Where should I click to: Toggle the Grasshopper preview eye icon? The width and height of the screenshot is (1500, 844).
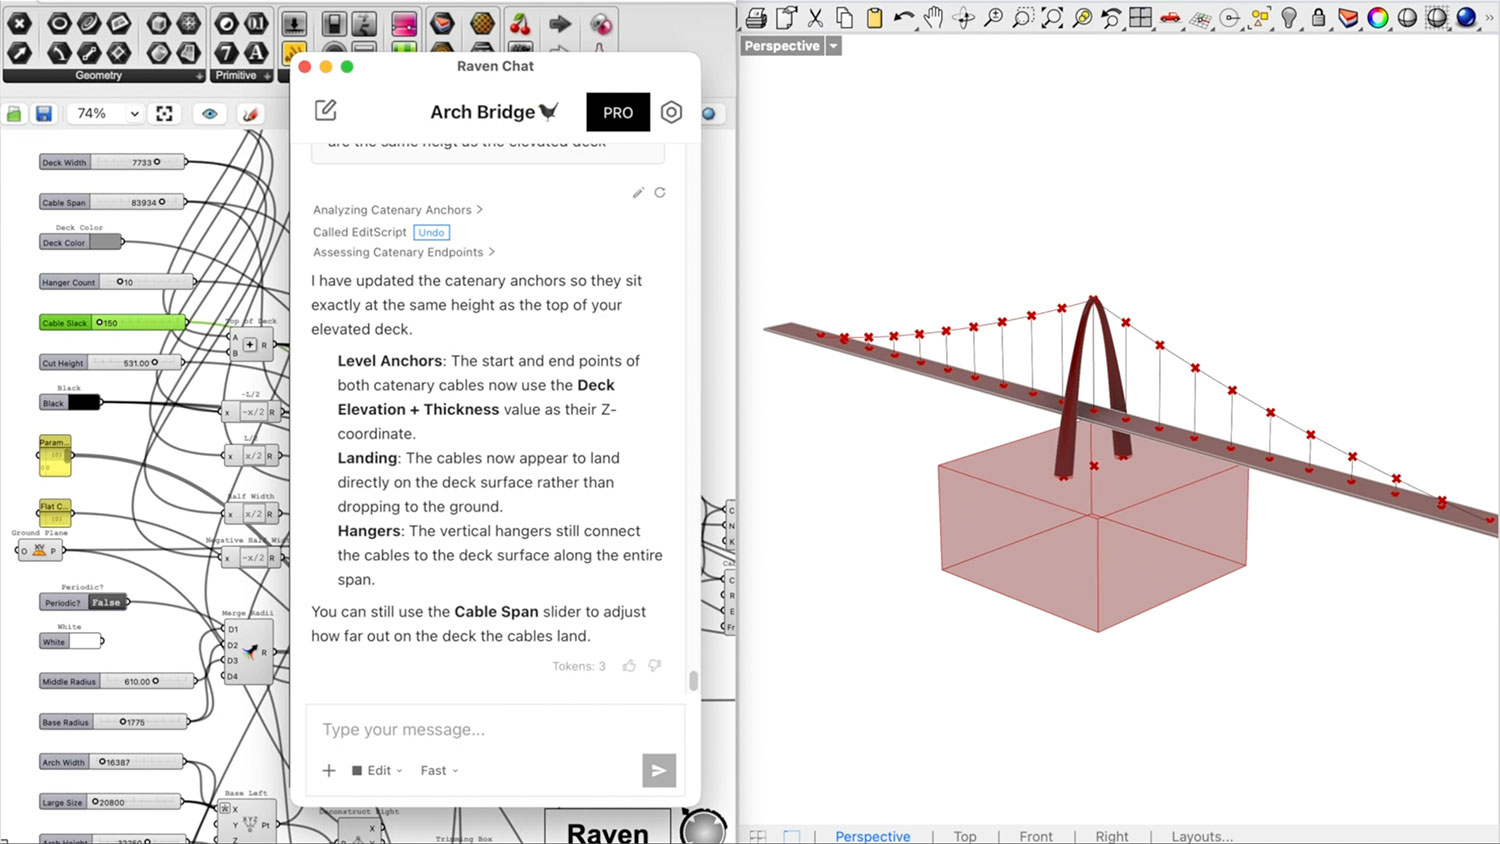click(209, 114)
